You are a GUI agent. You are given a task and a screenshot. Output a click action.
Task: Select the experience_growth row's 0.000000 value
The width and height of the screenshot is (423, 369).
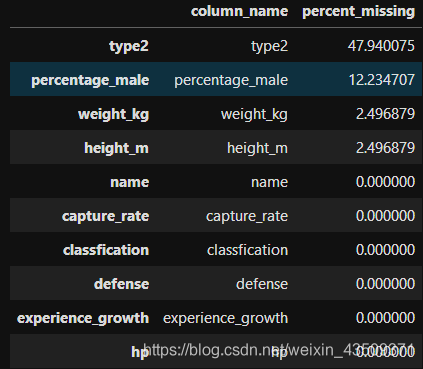(385, 318)
